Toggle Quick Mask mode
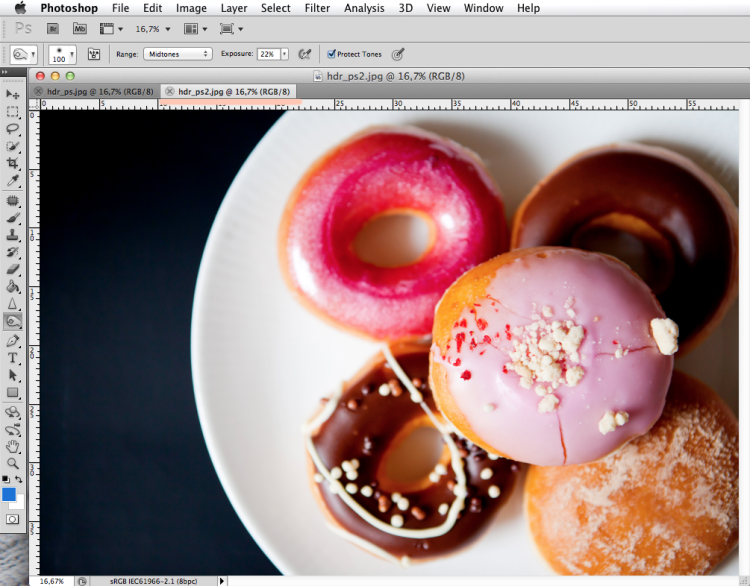750x586 pixels. pyautogui.click(x=12, y=519)
